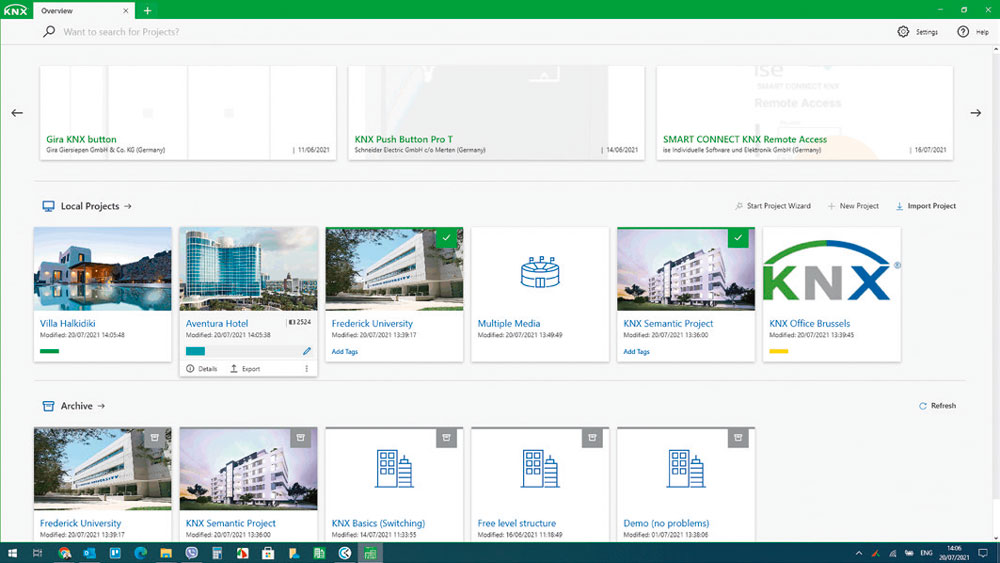The image size is (1000, 563).
Task: Go to next news with right arrow
Action: tap(976, 113)
